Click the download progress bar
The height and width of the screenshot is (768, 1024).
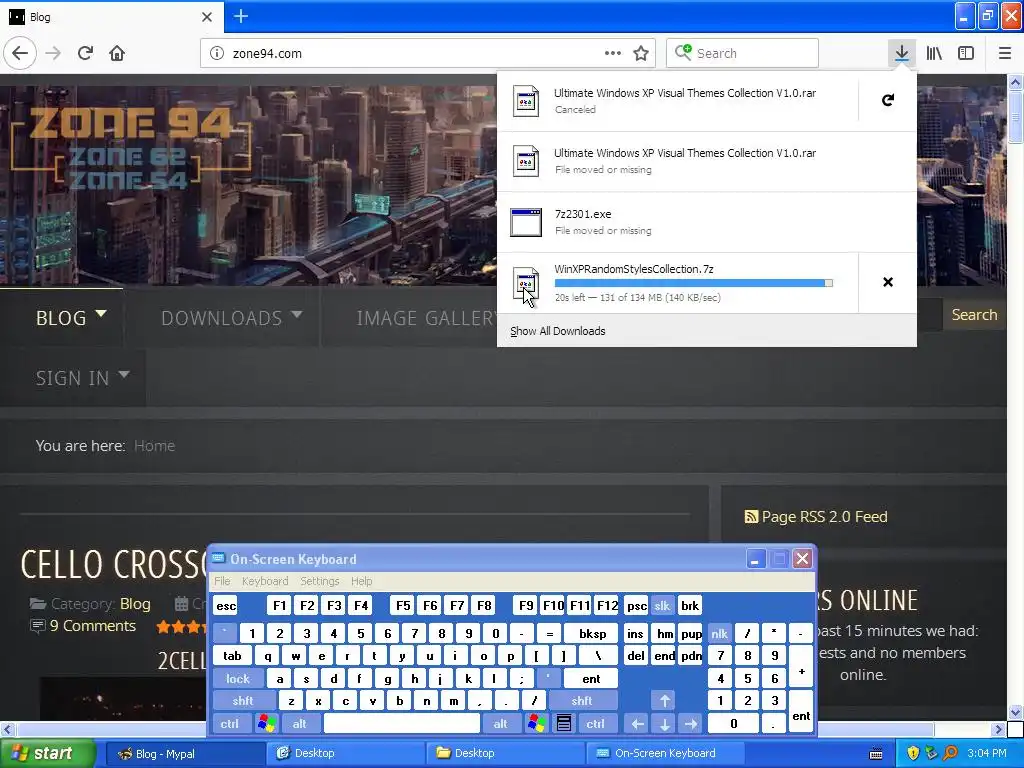[x=694, y=283]
